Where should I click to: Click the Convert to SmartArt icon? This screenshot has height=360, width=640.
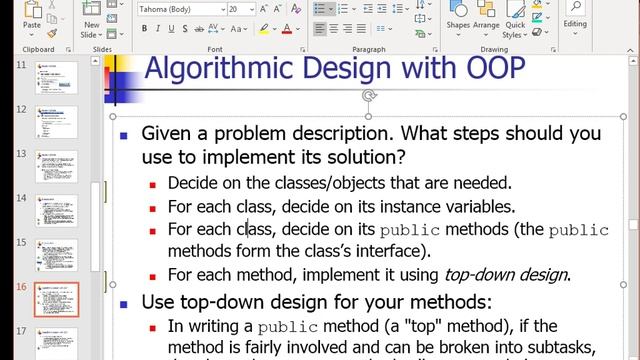click(420, 33)
